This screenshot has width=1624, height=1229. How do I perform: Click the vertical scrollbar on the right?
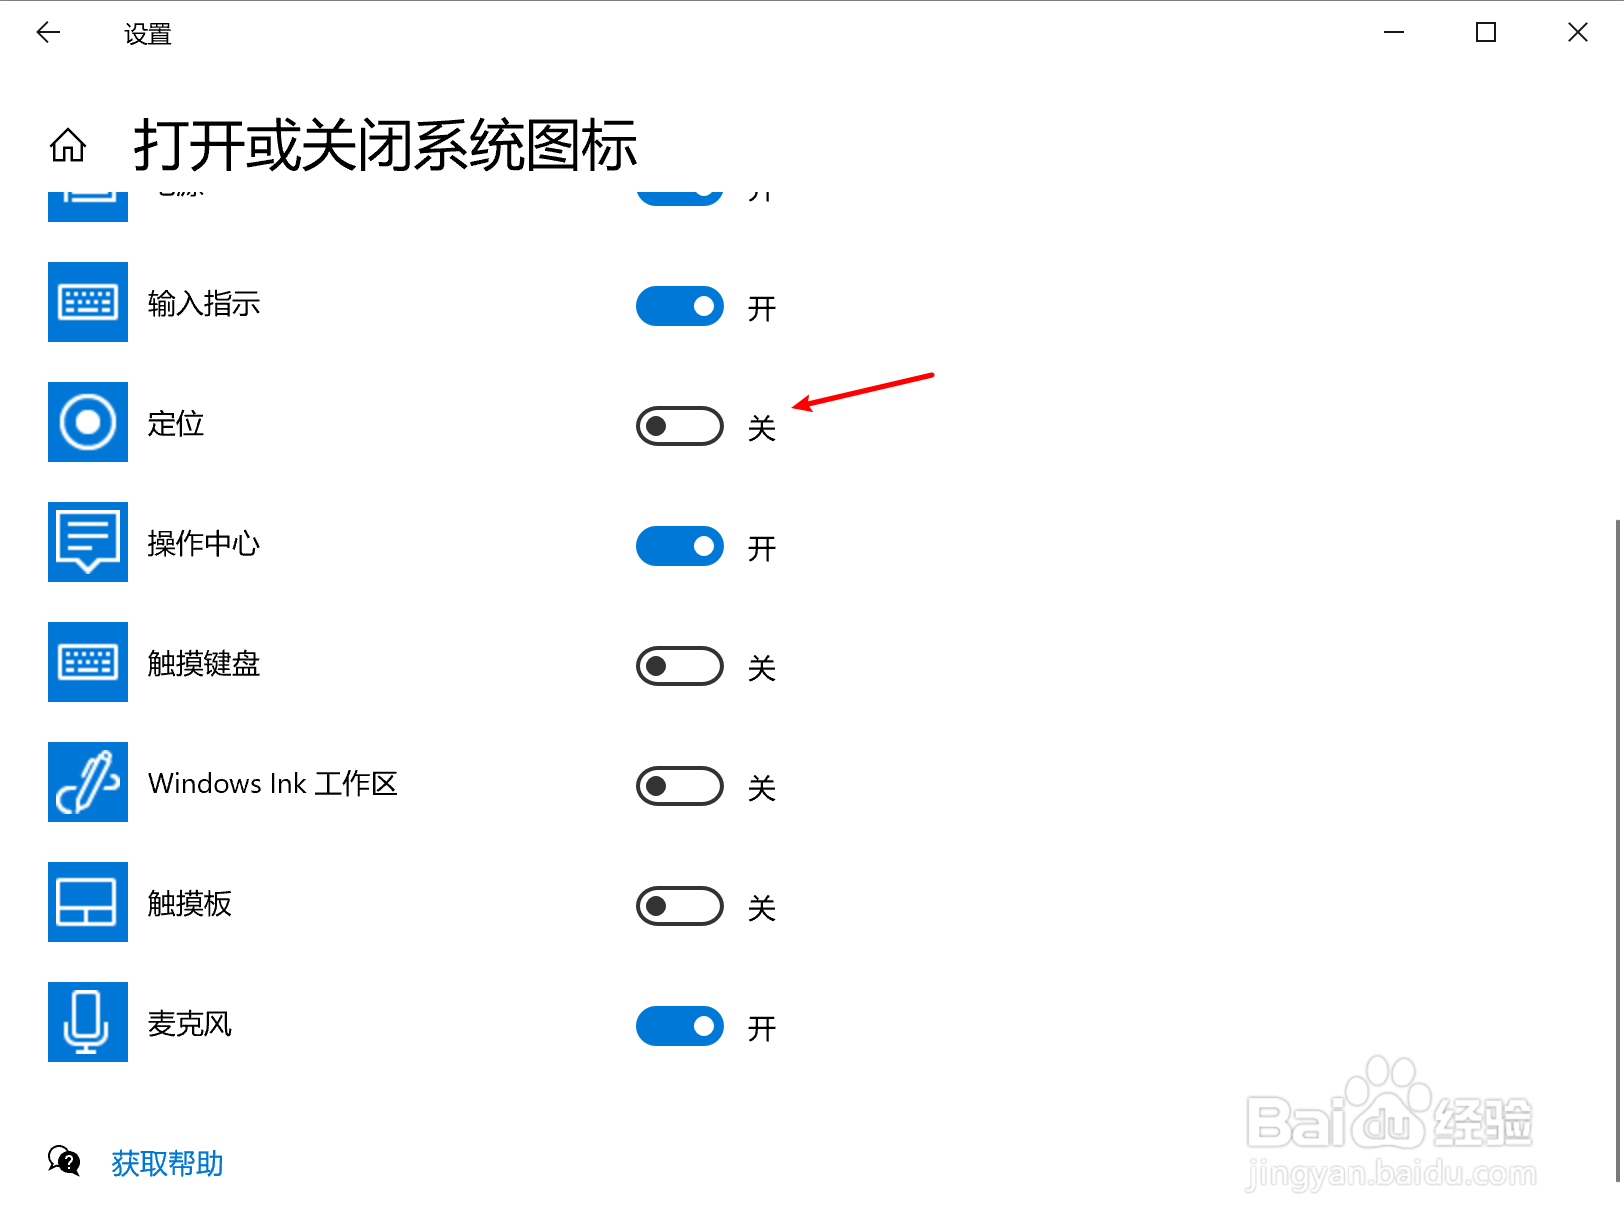1618,850
